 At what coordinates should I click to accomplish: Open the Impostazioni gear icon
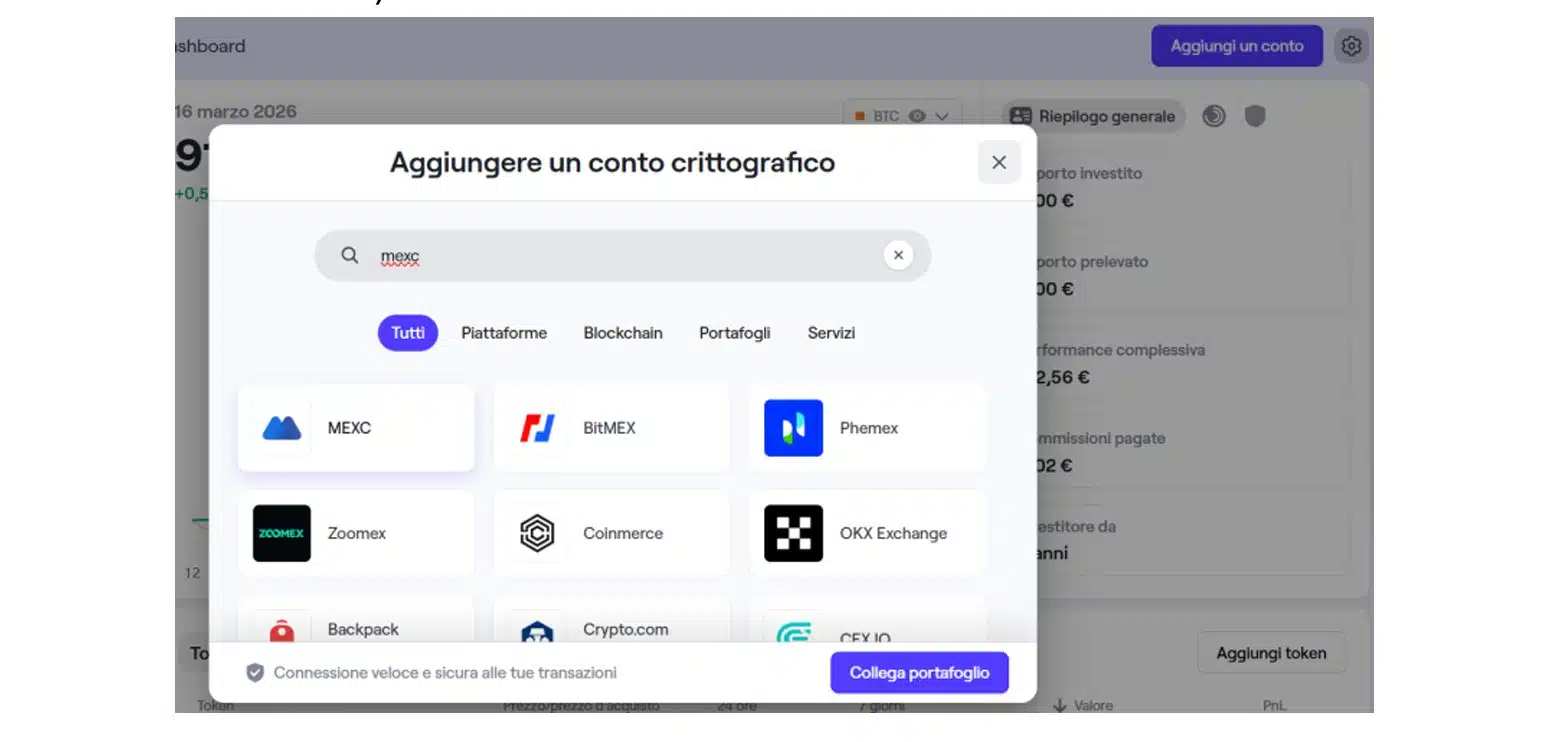(x=1351, y=46)
